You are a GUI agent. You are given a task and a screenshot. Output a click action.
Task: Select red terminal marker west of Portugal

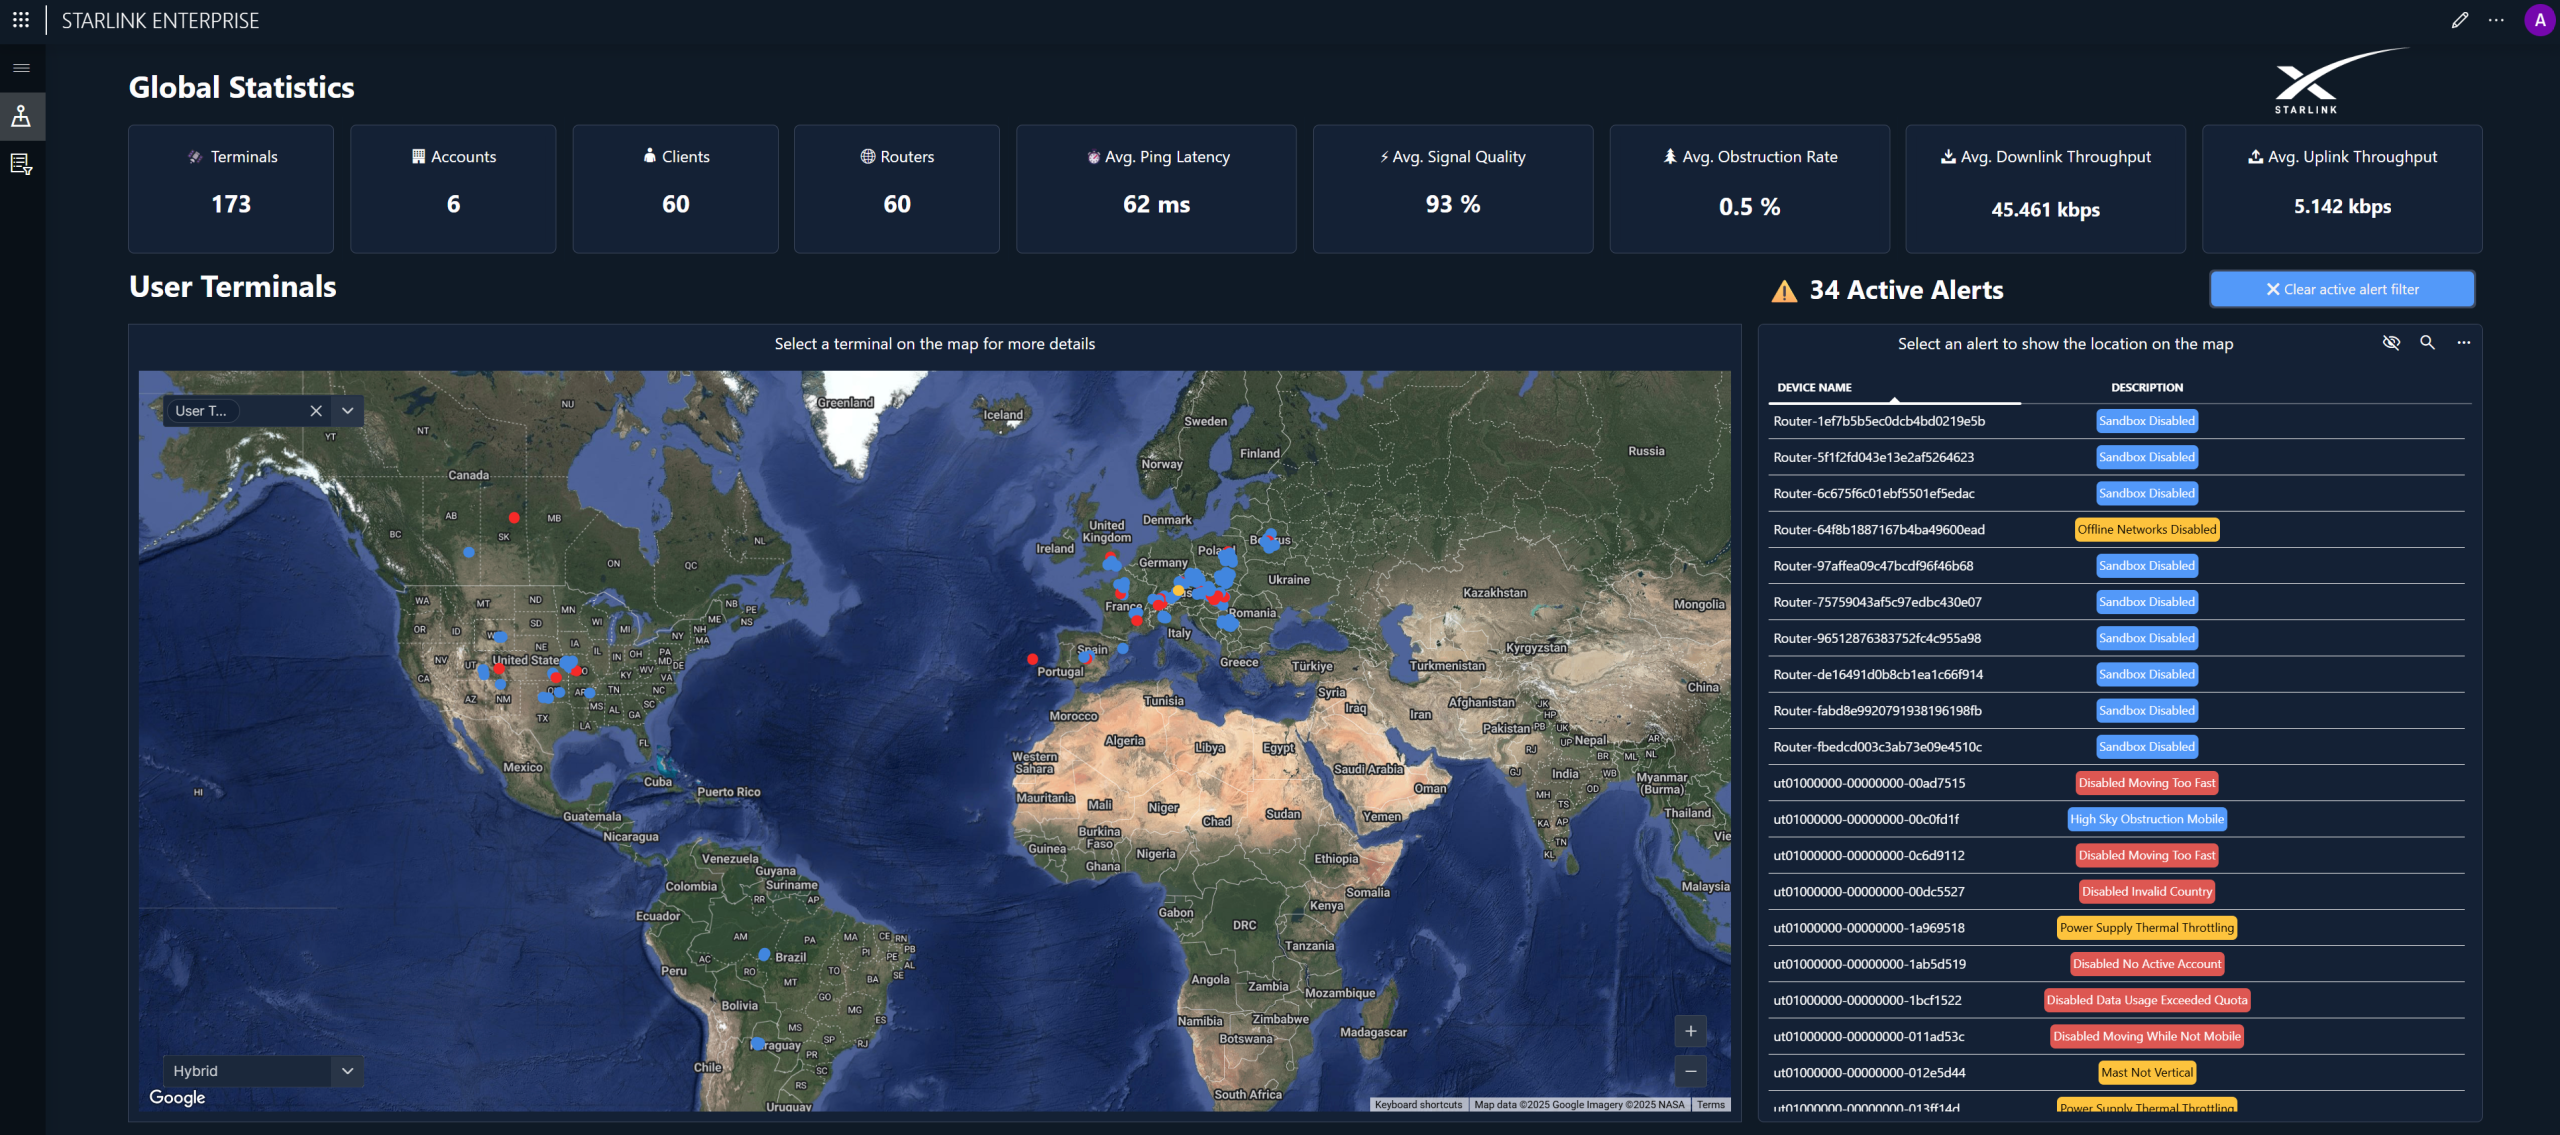(x=1032, y=659)
